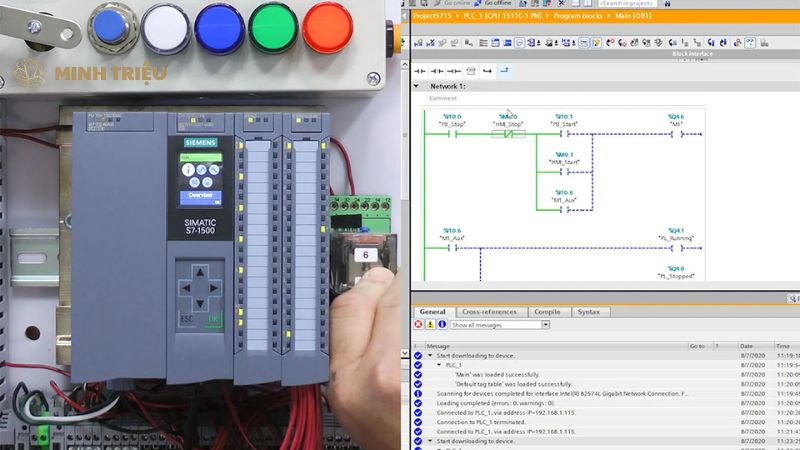Screen dimensions: 800x450
Task: Click the close branch icon in favorites
Action: point(504,71)
